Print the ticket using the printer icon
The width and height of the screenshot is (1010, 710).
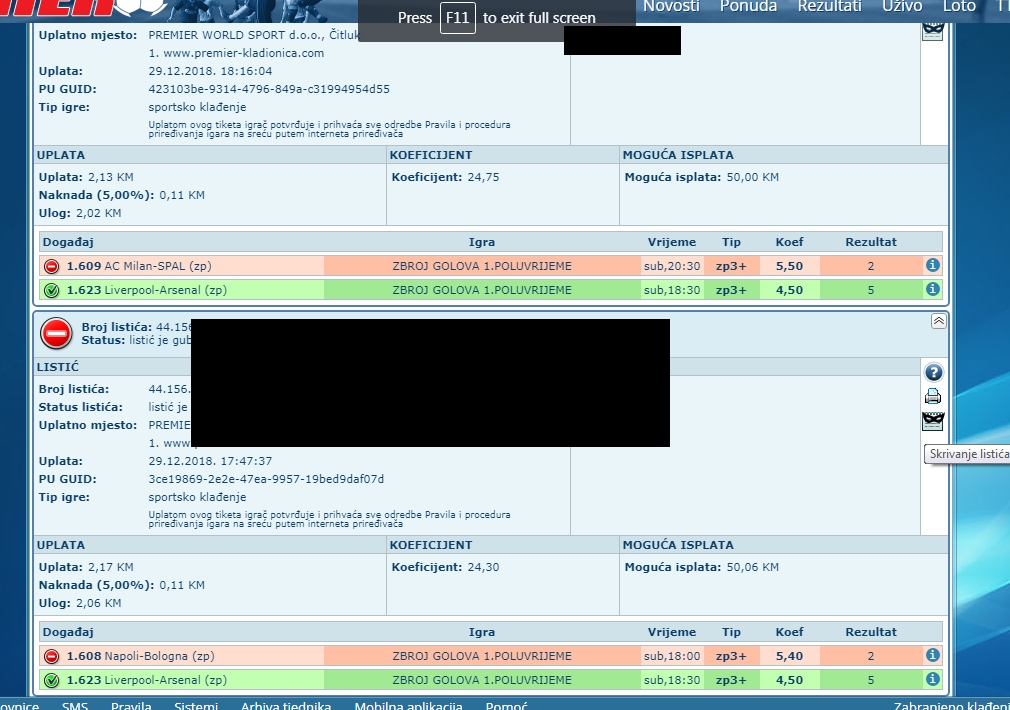coord(933,396)
